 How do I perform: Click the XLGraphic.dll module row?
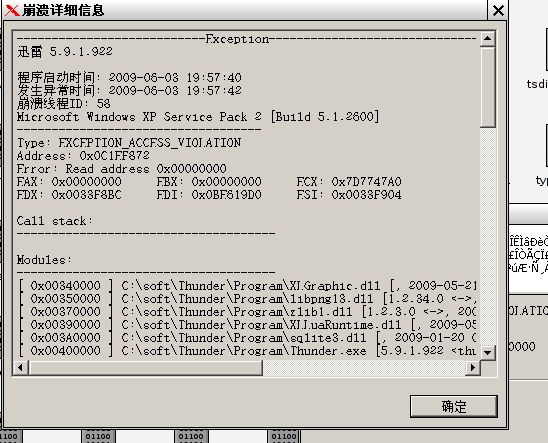point(247,286)
